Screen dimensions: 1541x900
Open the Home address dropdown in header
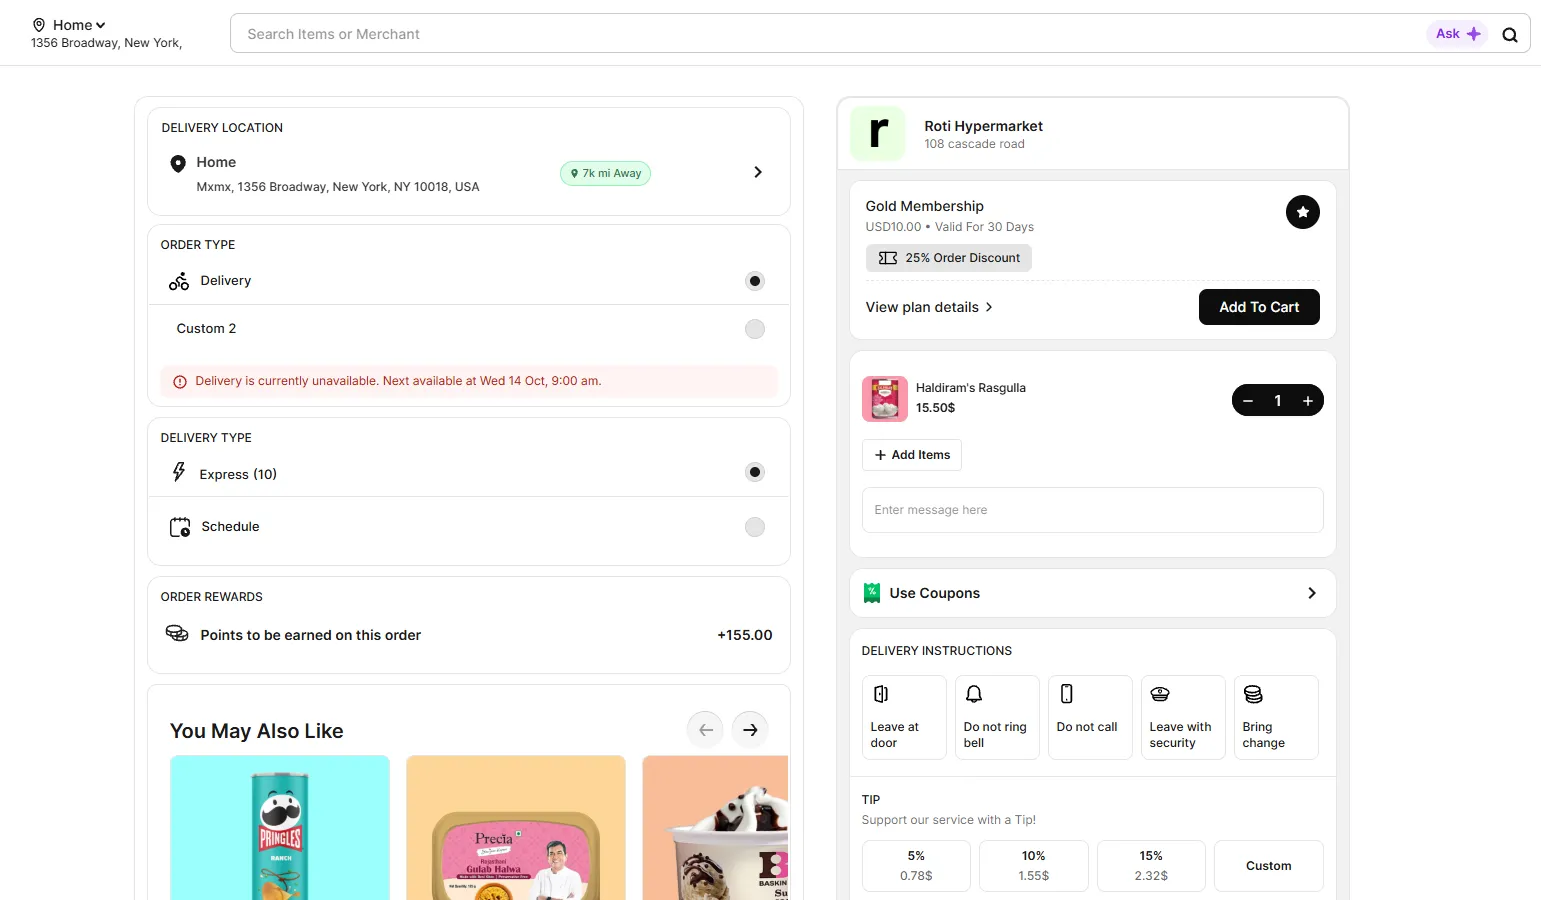[79, 25]
